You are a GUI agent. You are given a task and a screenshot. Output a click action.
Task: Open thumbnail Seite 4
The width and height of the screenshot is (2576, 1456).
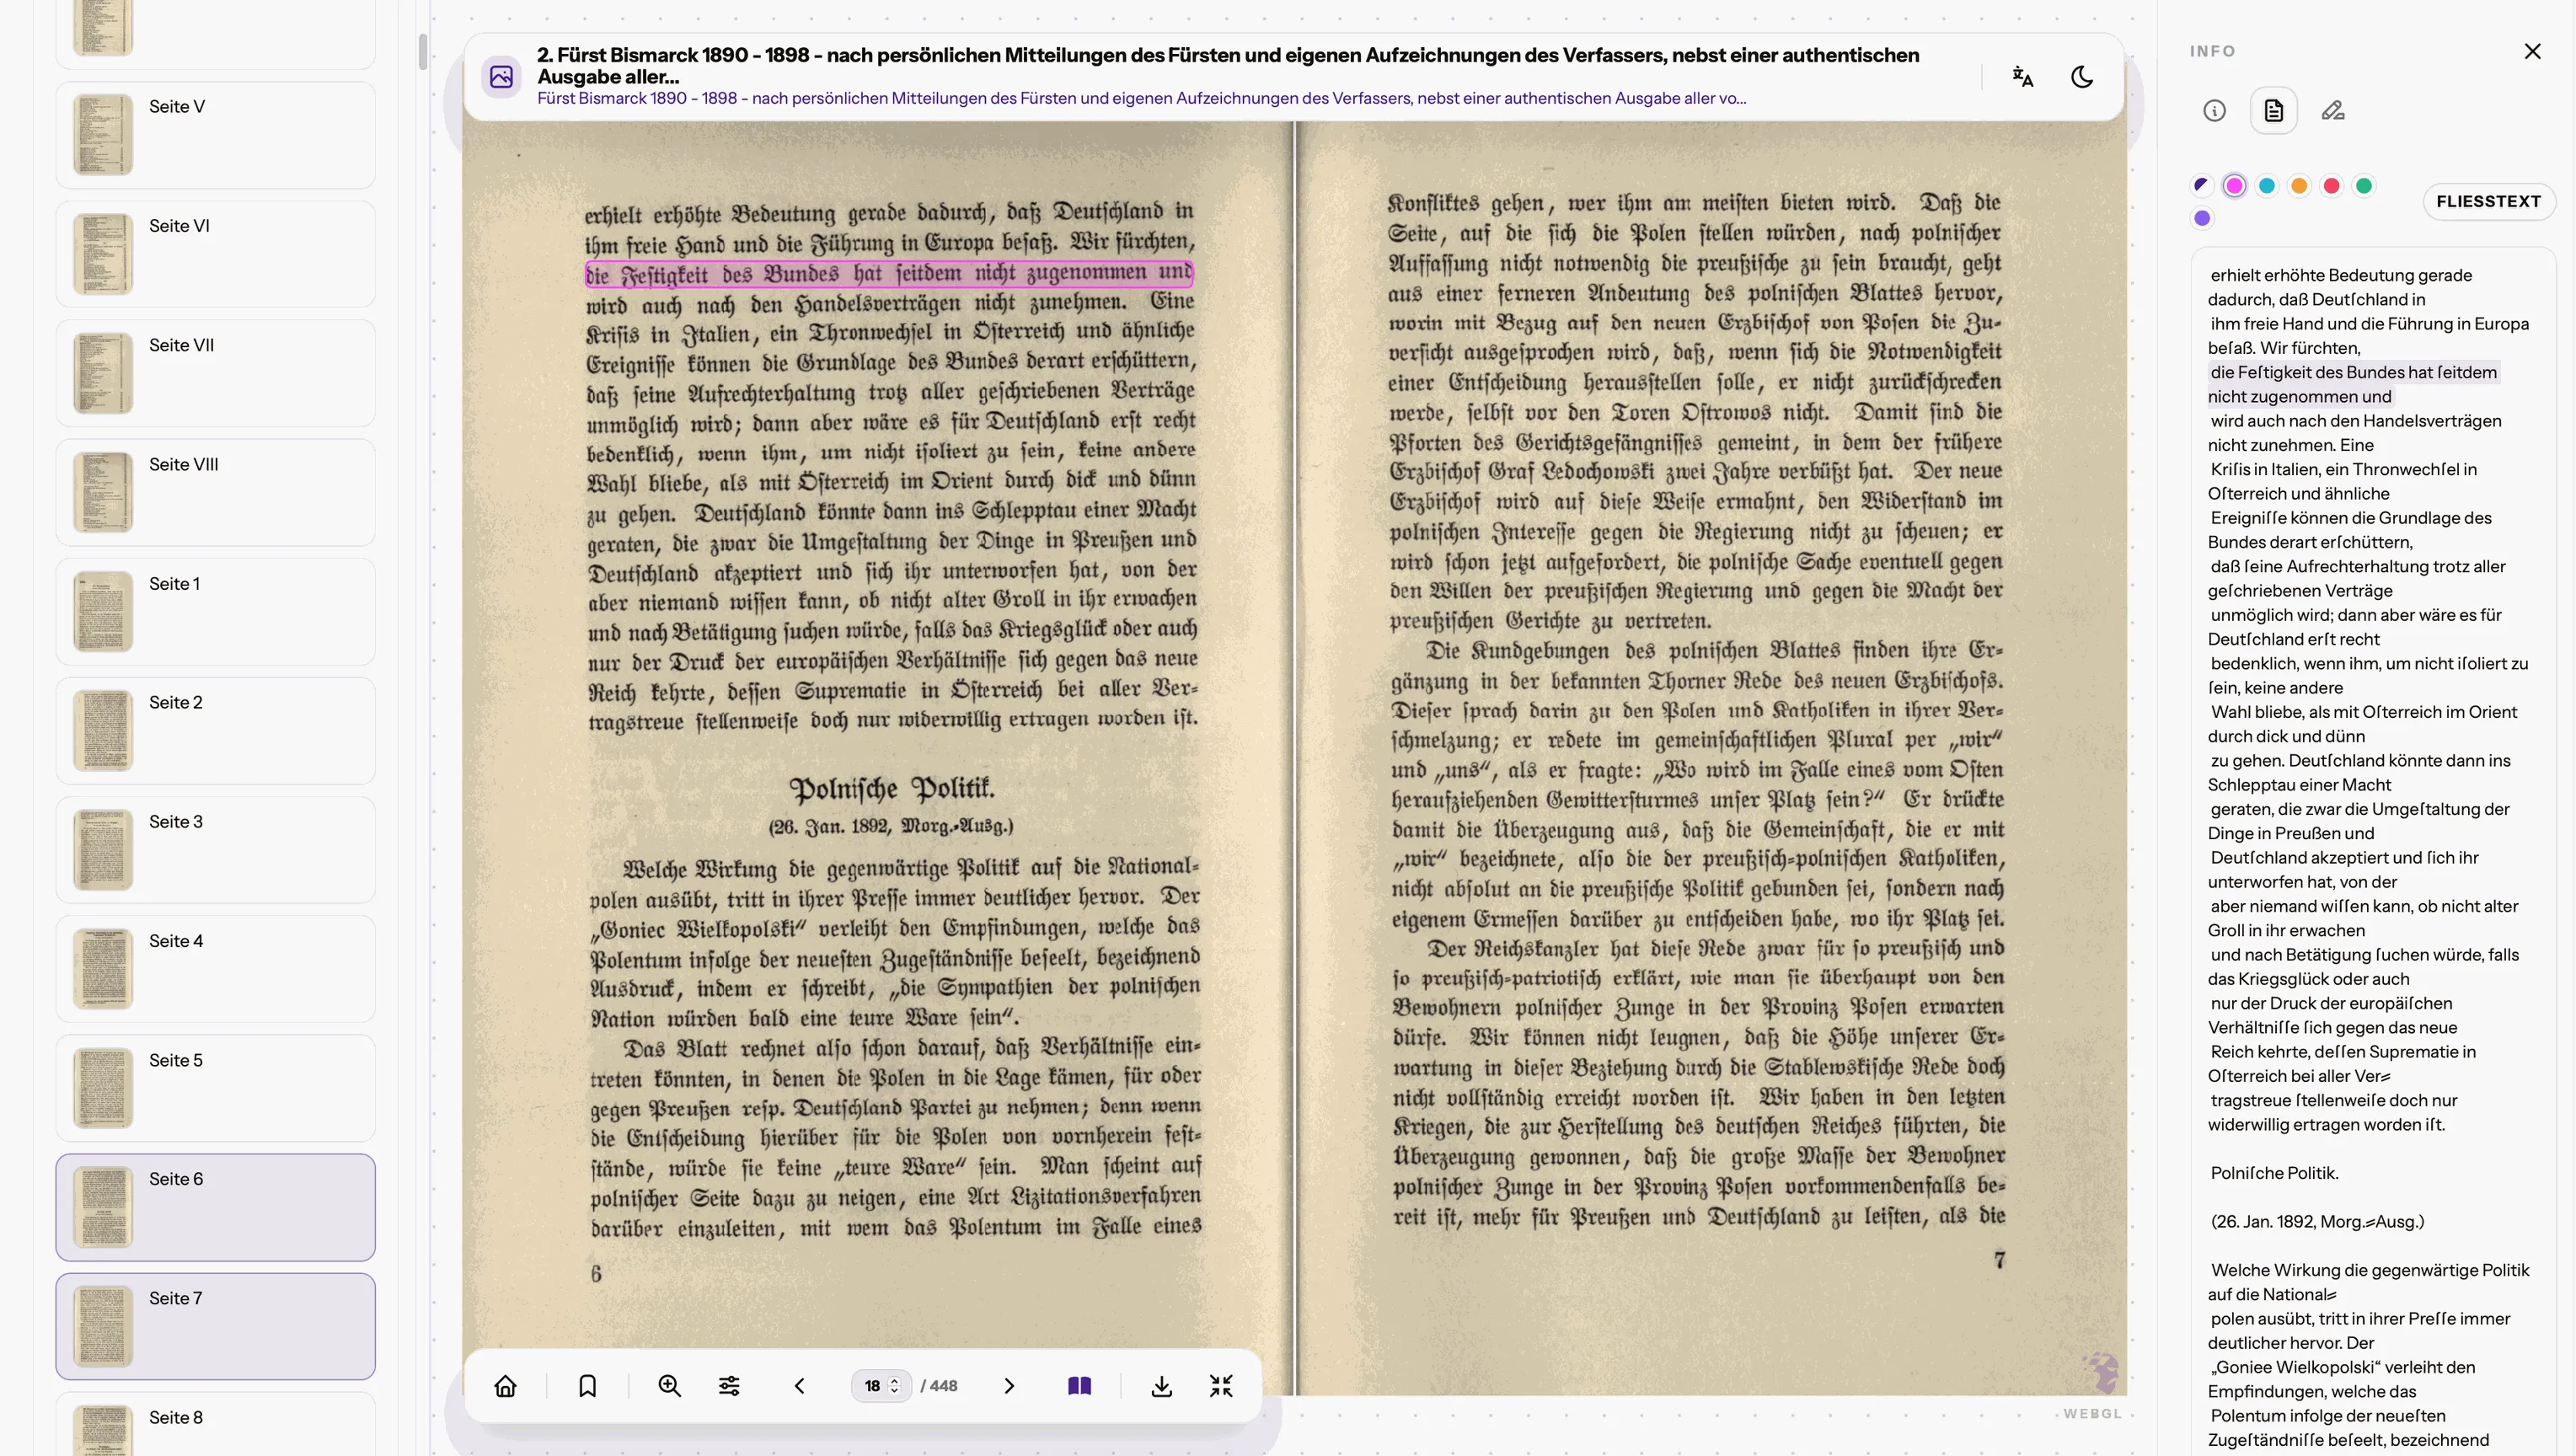215,969
